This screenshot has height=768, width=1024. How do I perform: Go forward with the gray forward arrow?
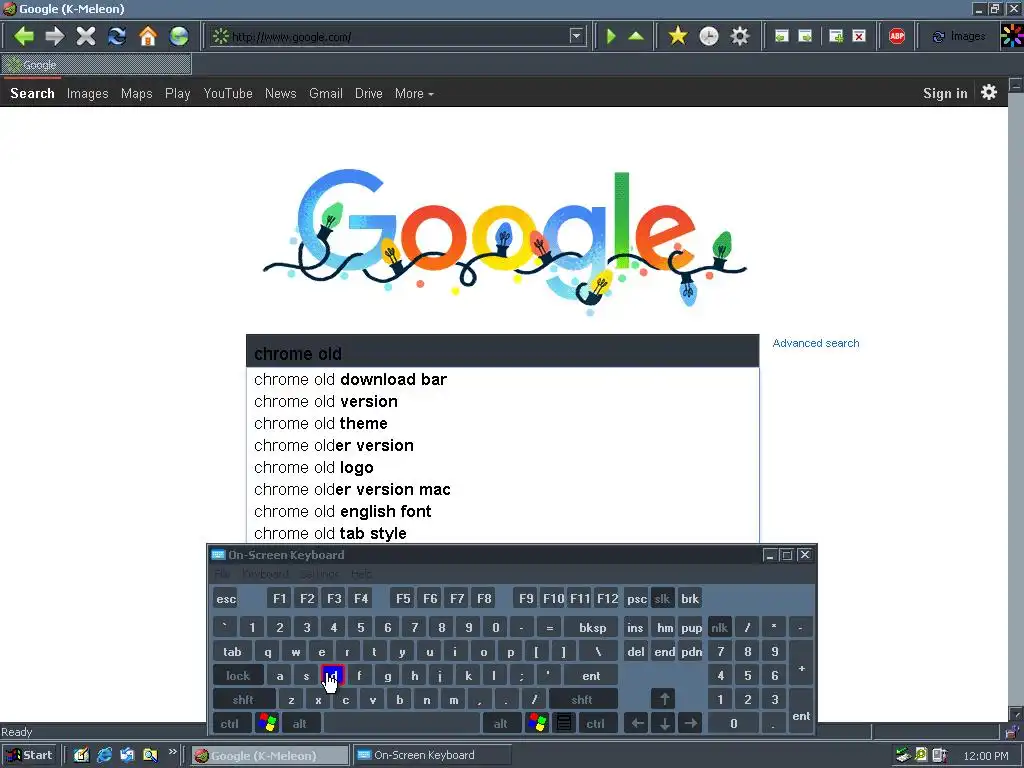tap(55, 36)
